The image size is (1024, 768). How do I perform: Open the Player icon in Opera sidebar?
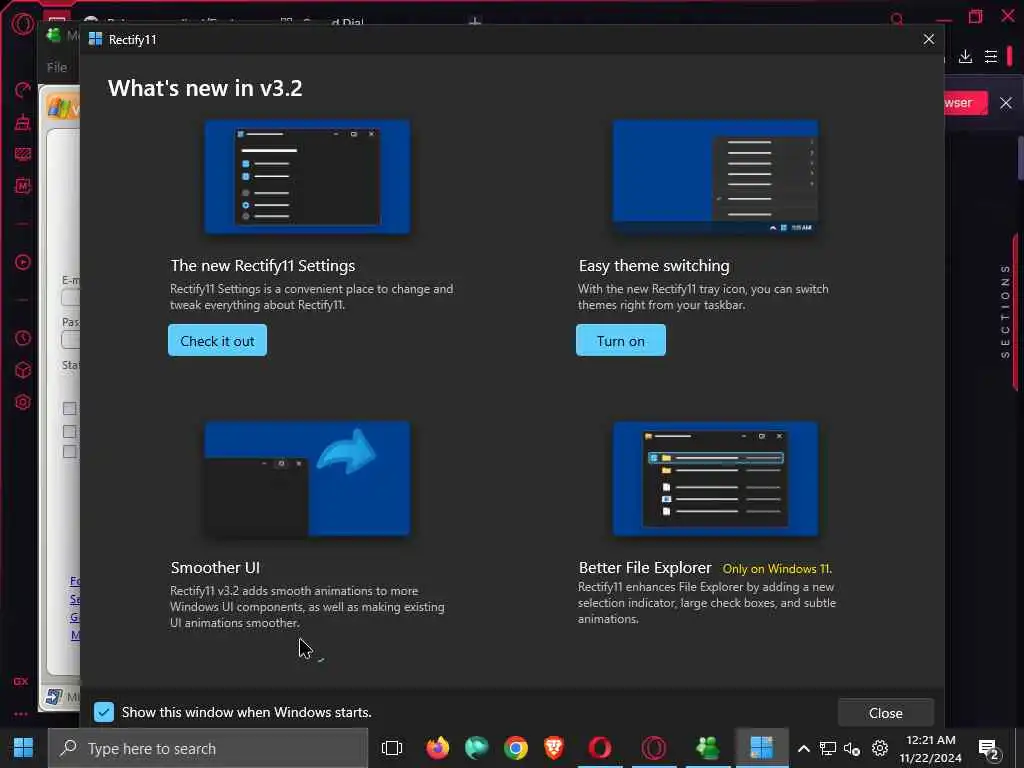tap(22, 263)
